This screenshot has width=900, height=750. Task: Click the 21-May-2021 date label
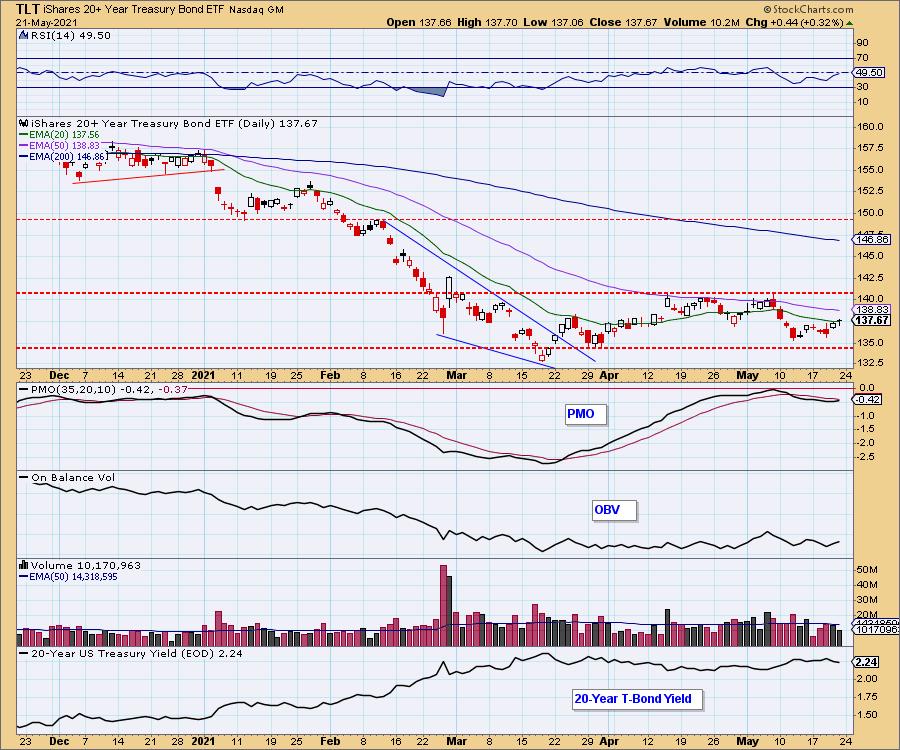(x=44, y=22)
